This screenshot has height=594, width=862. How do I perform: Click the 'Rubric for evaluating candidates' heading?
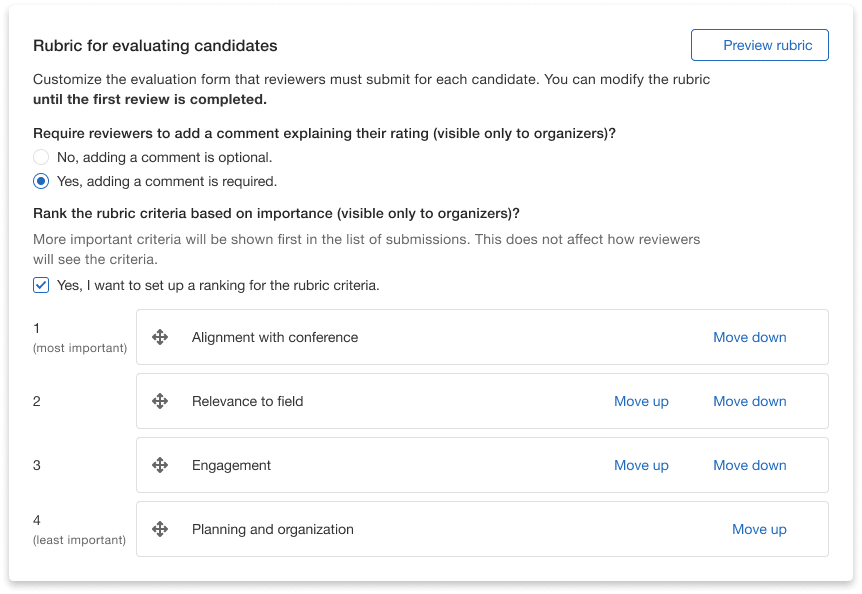pyautogui.click(x=155, y=46)
